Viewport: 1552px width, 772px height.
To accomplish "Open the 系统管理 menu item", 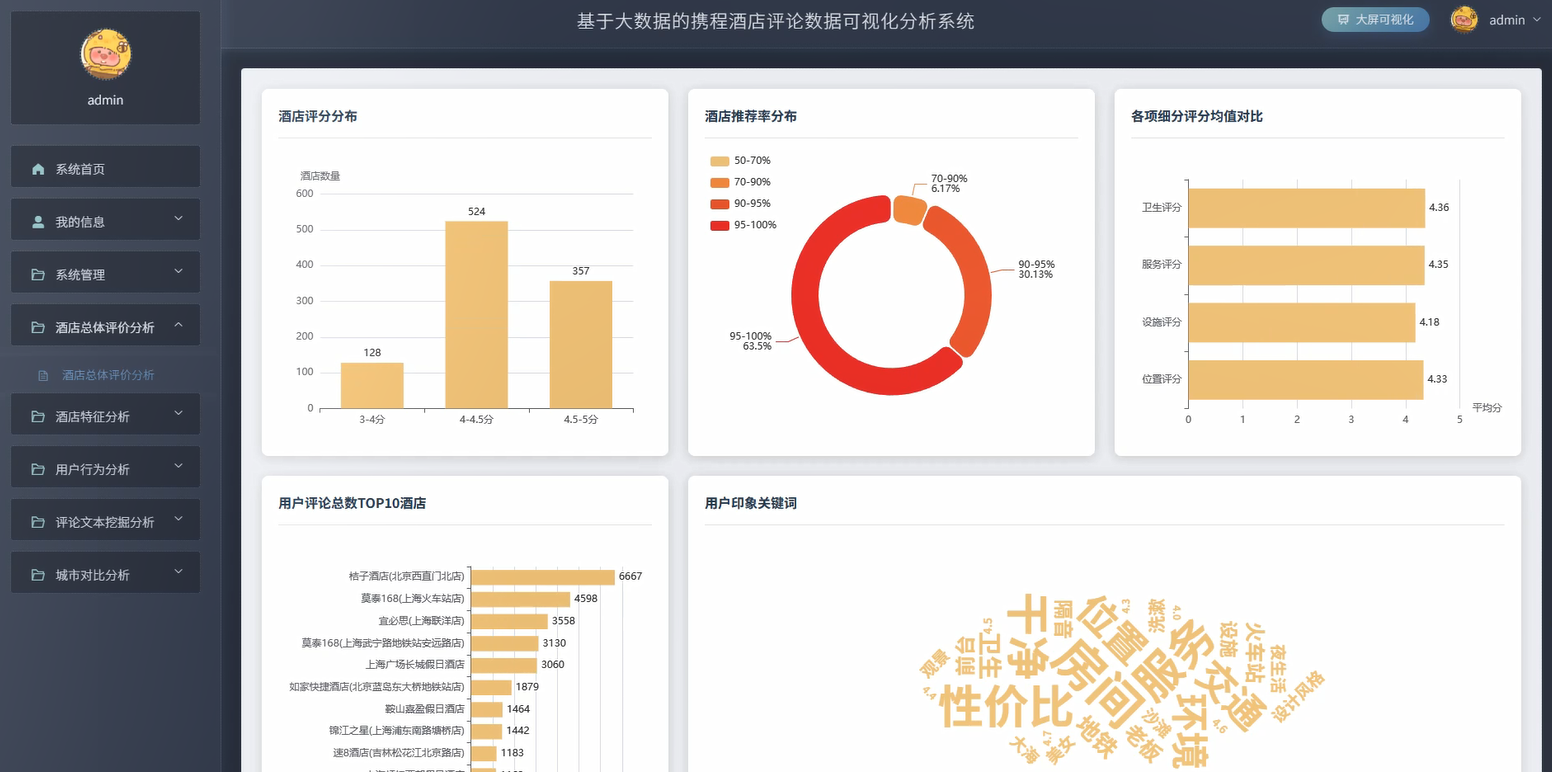I will click(x=105, y=272).
